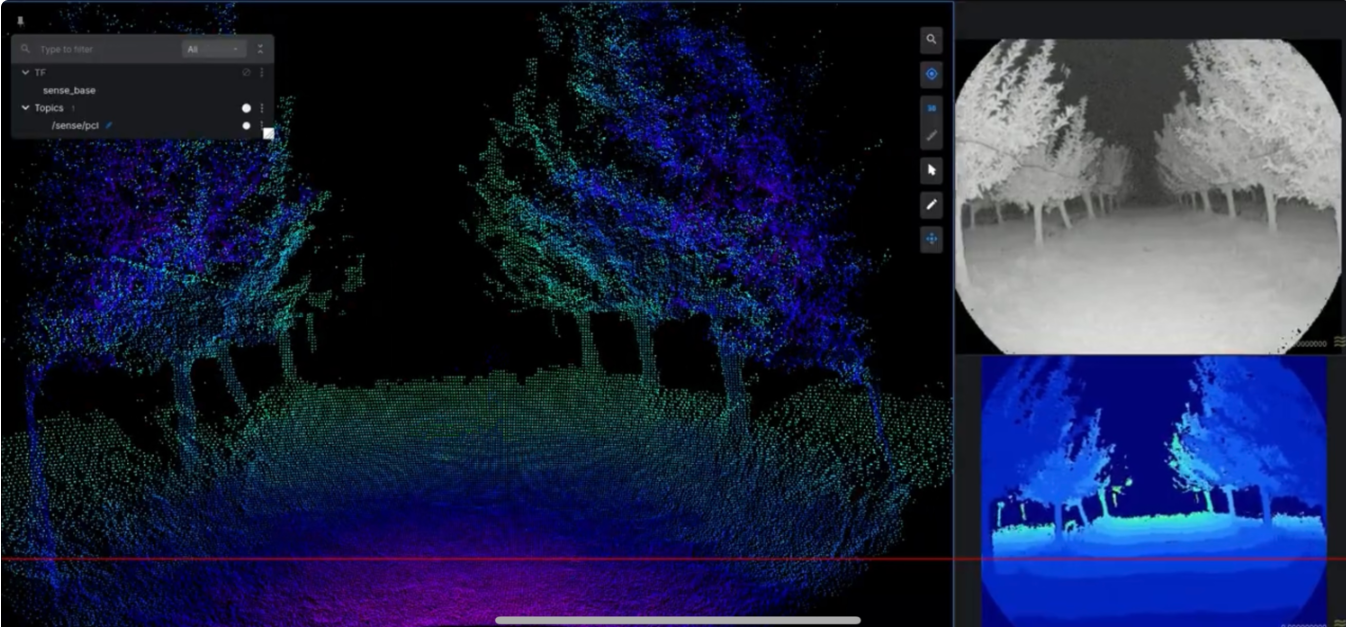Screen dimensions: 1346x627
Task: Toggle visibility of the TF group
Action: tap(246, 73)
